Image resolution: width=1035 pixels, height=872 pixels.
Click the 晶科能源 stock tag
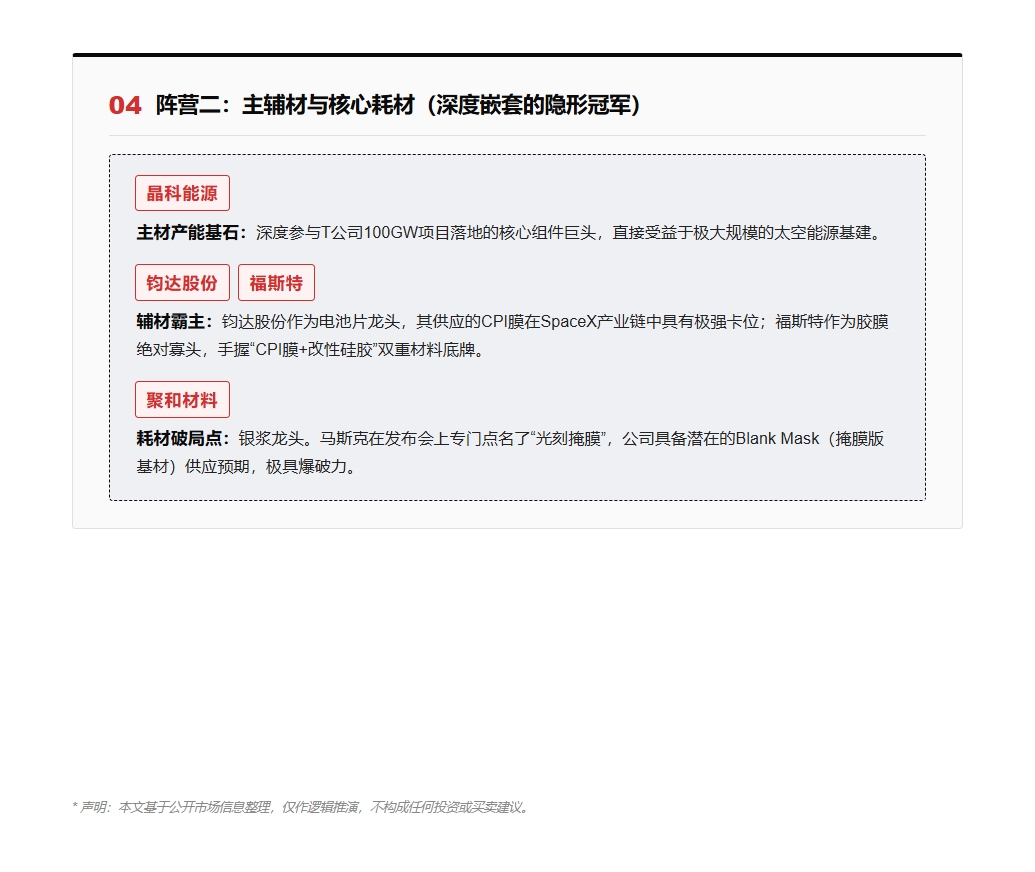coord(182,193)
